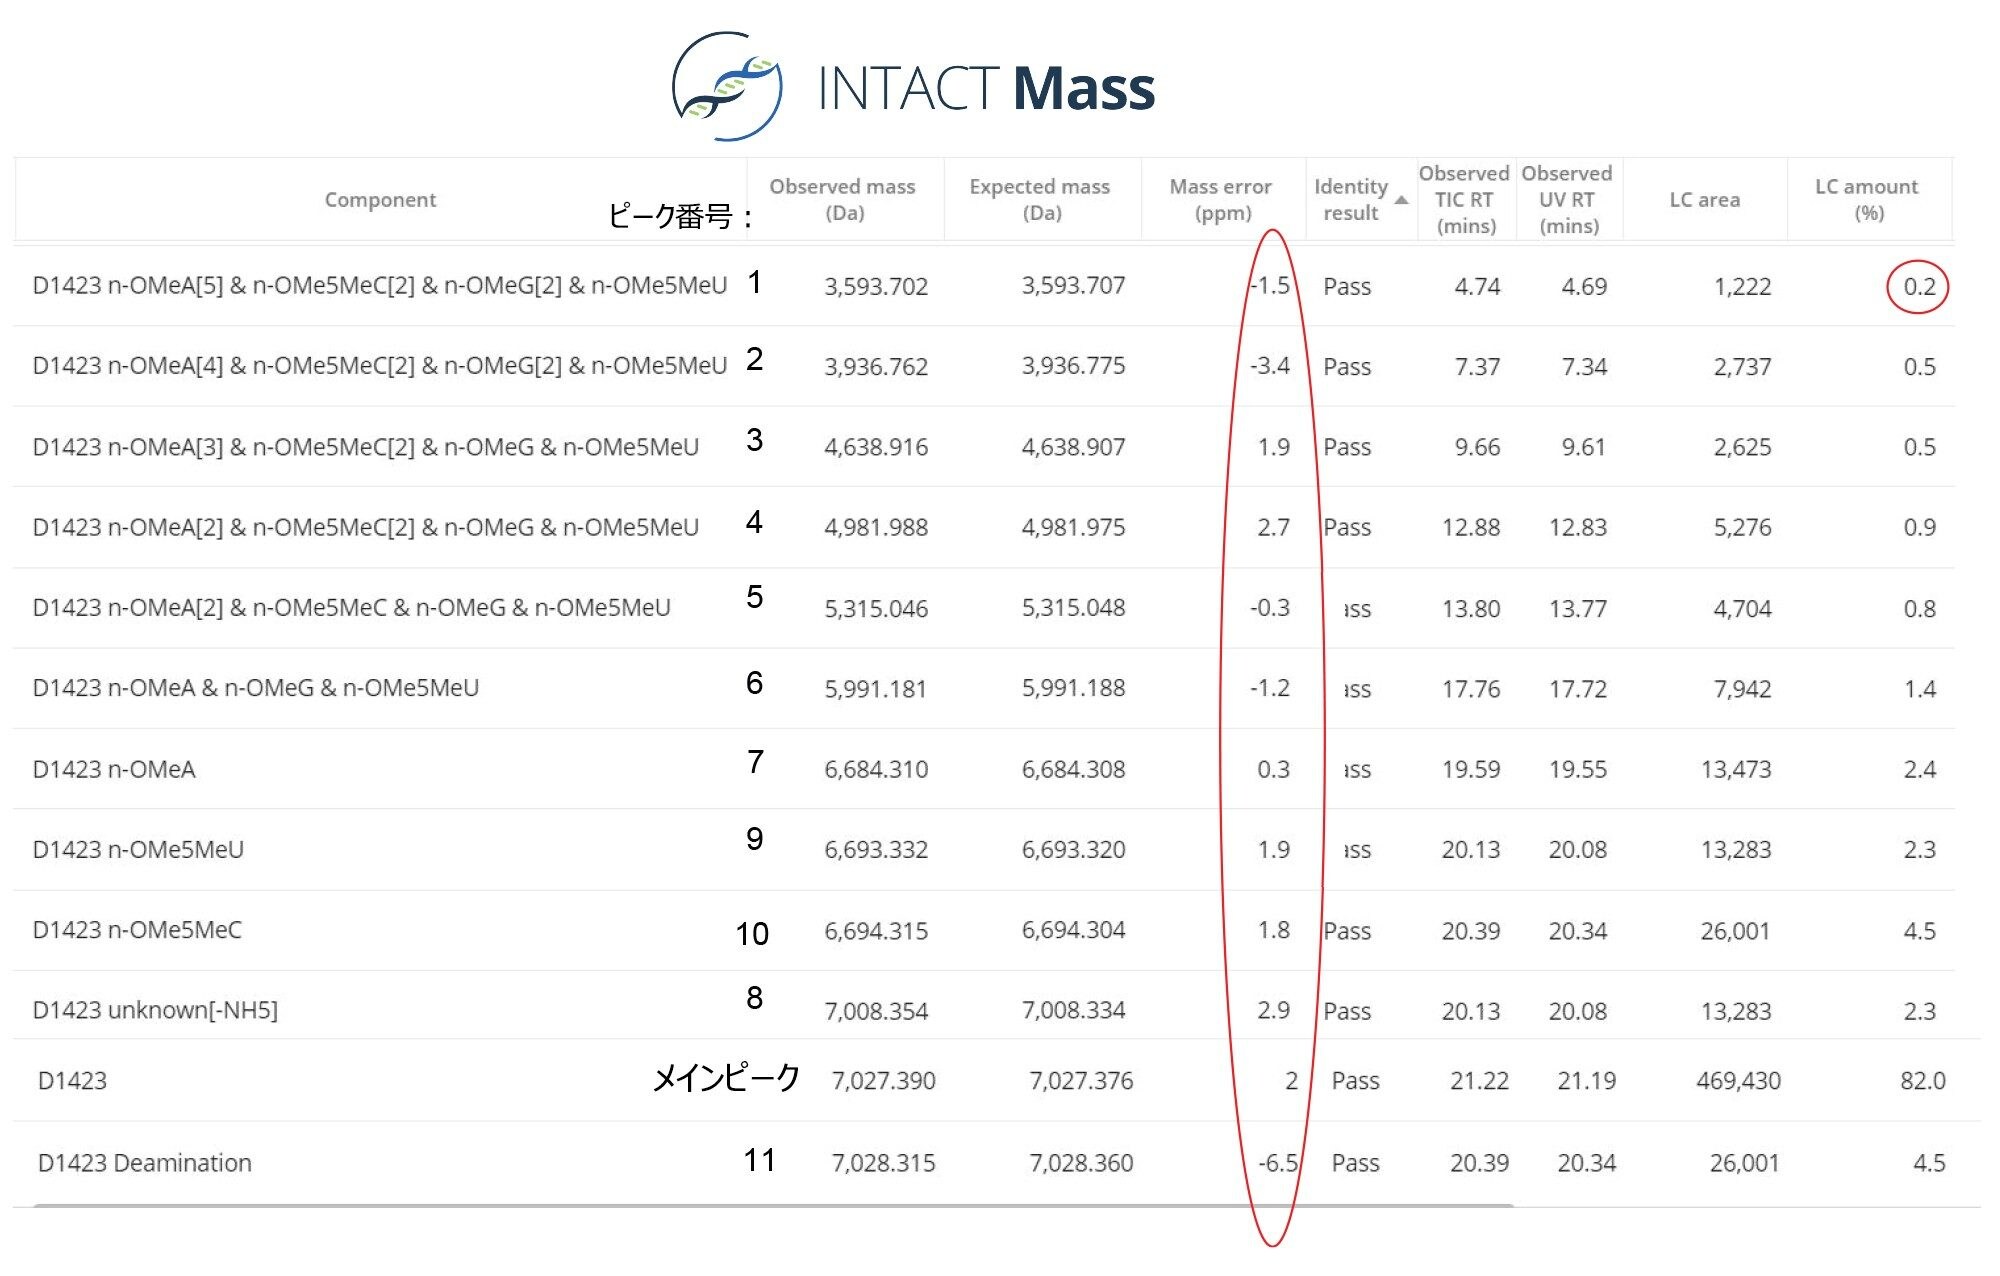Click expected mass 7,028.360
The height and width of the screenshot is (1276, 2000).
tap(1081, 1163)
